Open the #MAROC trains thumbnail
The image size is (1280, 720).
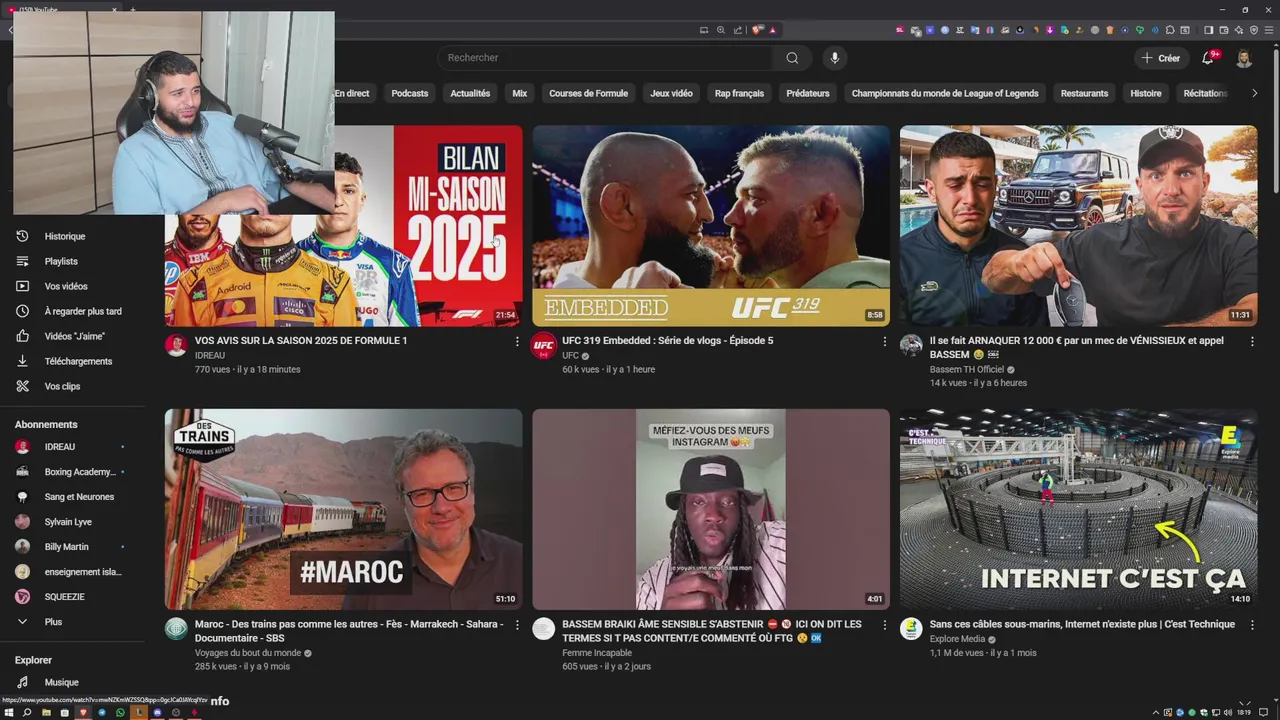(343, 509)
